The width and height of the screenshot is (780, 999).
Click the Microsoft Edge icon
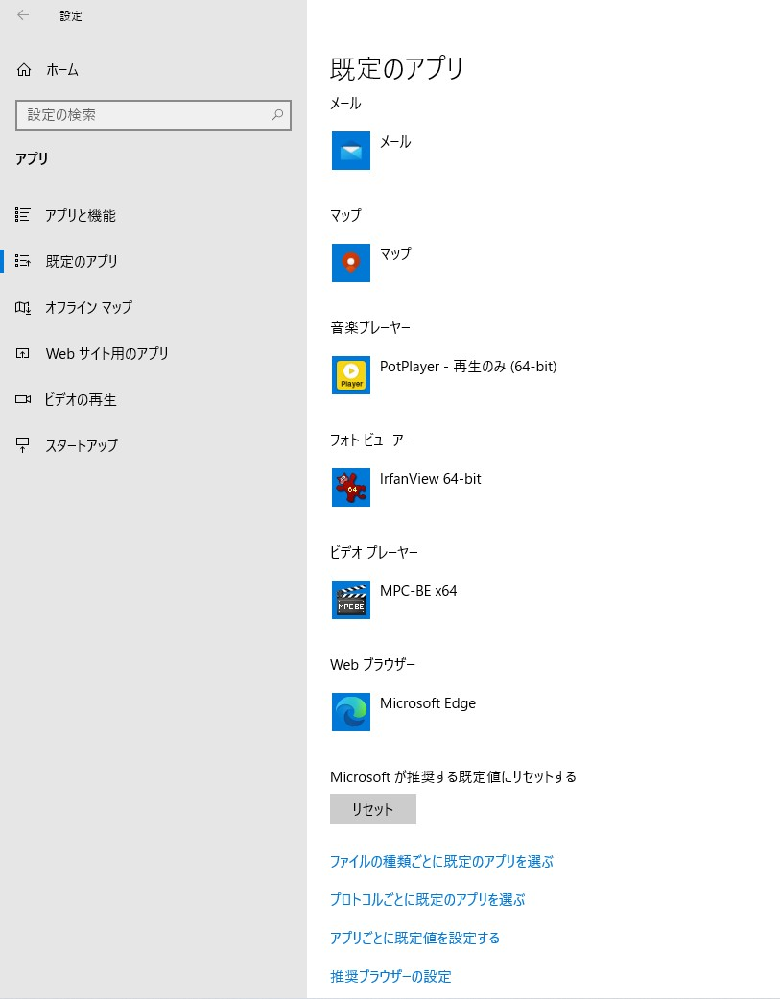click(x=350, y=712)
